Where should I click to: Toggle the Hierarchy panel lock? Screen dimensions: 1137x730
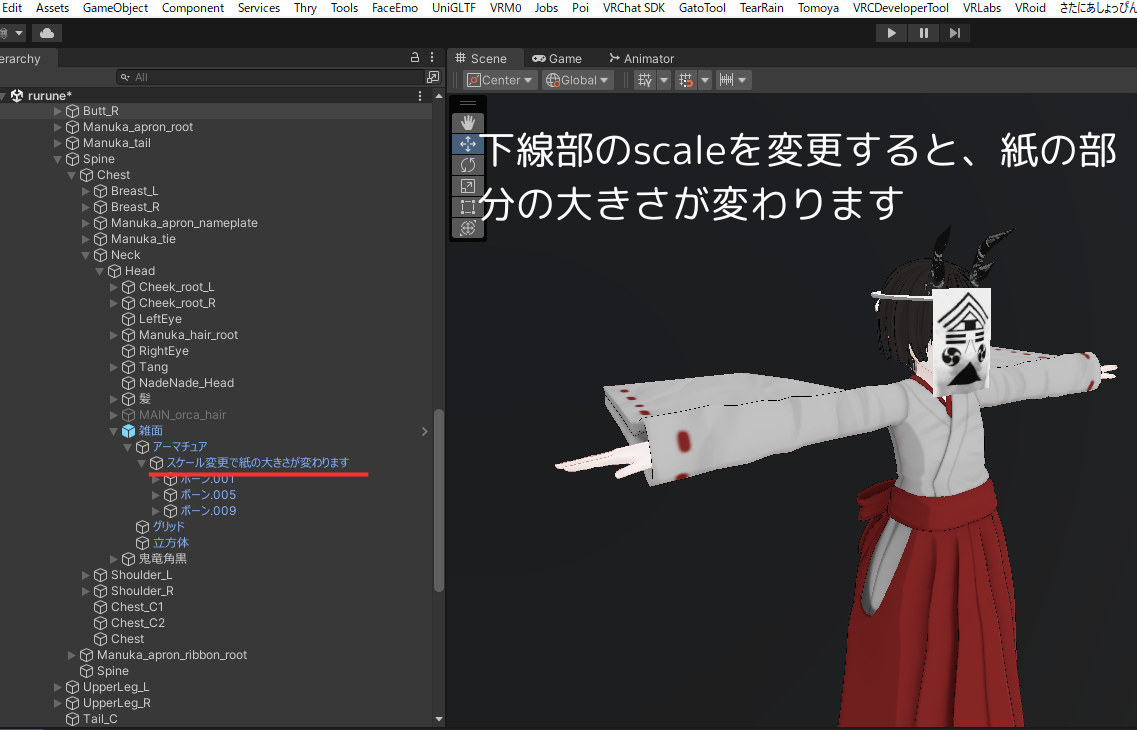[x=415, y=57]
